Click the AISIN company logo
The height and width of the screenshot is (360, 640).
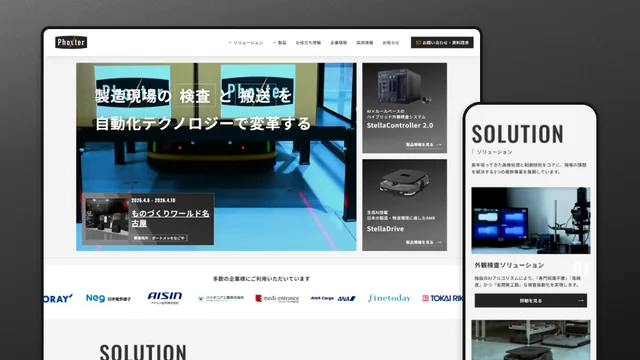point(165,298)
